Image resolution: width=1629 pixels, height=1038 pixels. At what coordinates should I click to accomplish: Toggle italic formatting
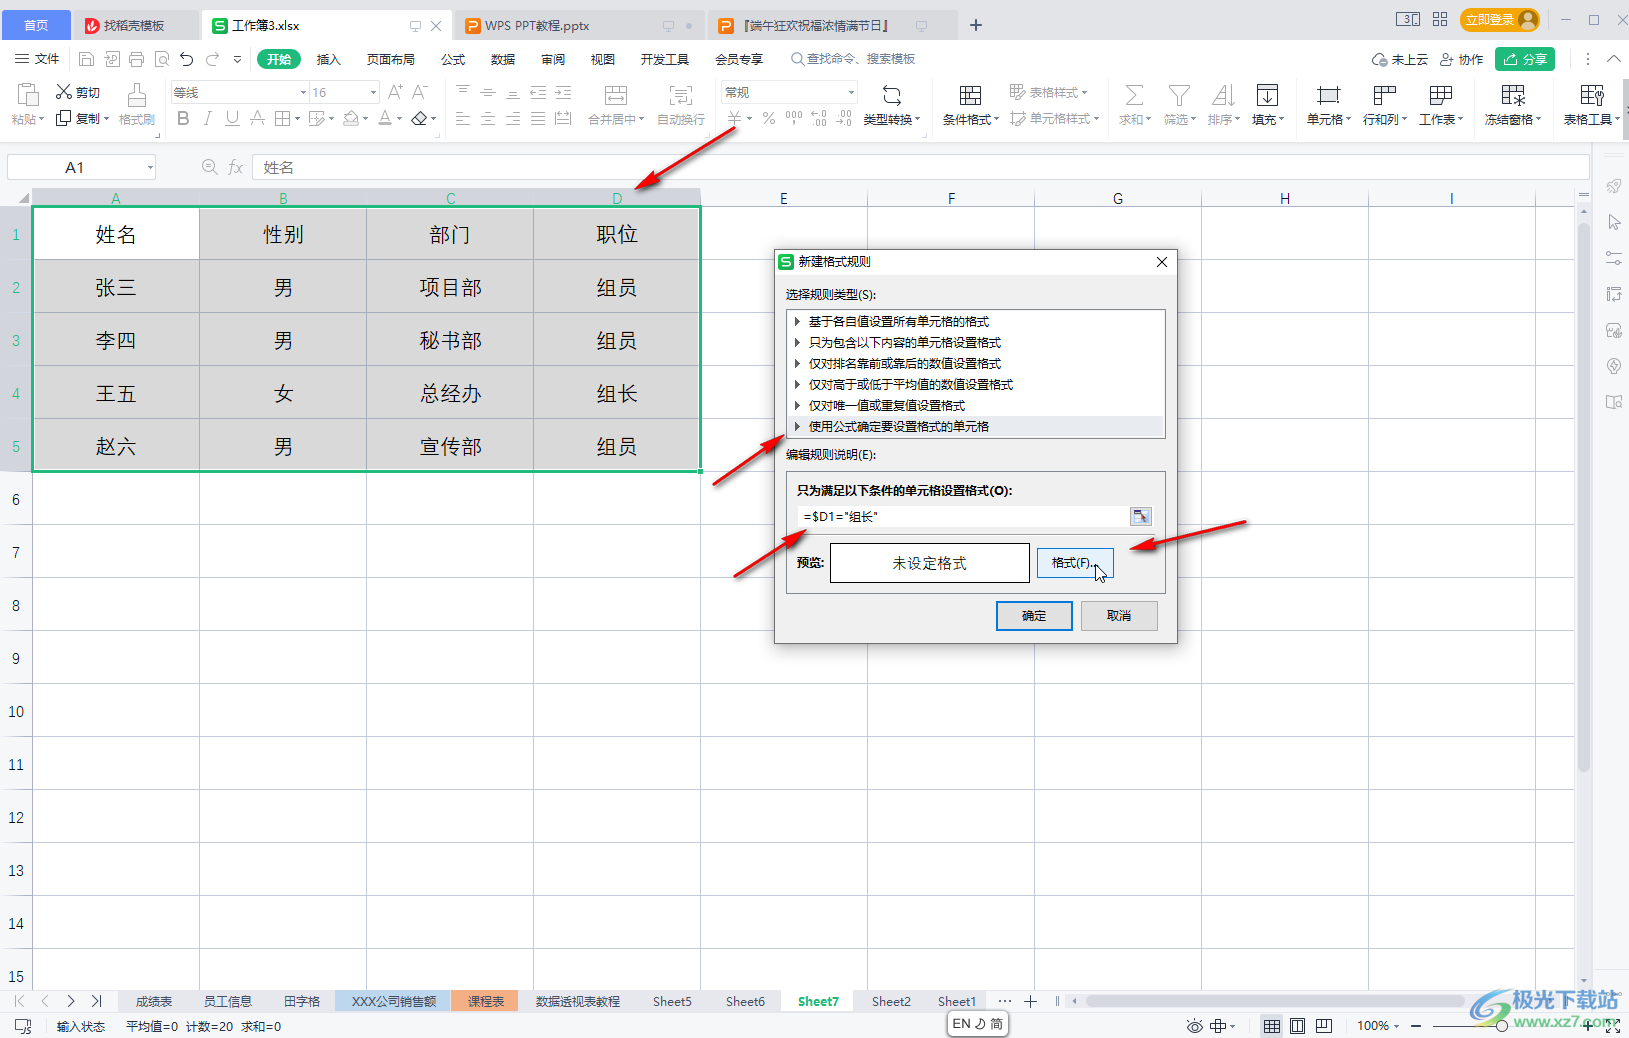coord(207,119)
